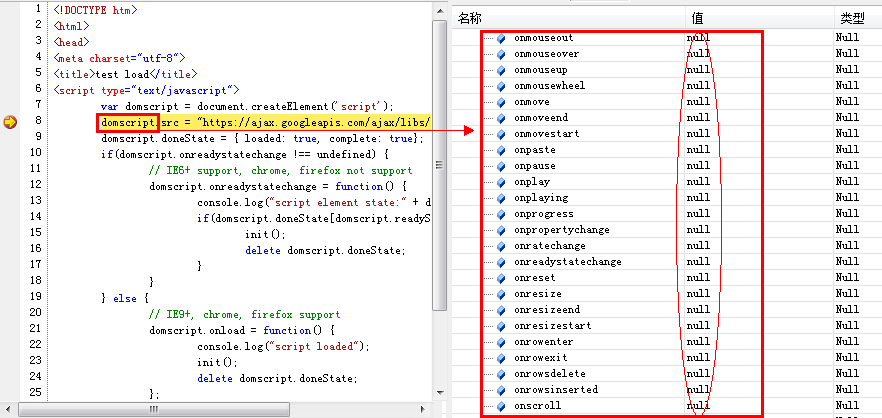Click the property icon beside onmouseover
882x418 pixels.
[x=502, y=54]
